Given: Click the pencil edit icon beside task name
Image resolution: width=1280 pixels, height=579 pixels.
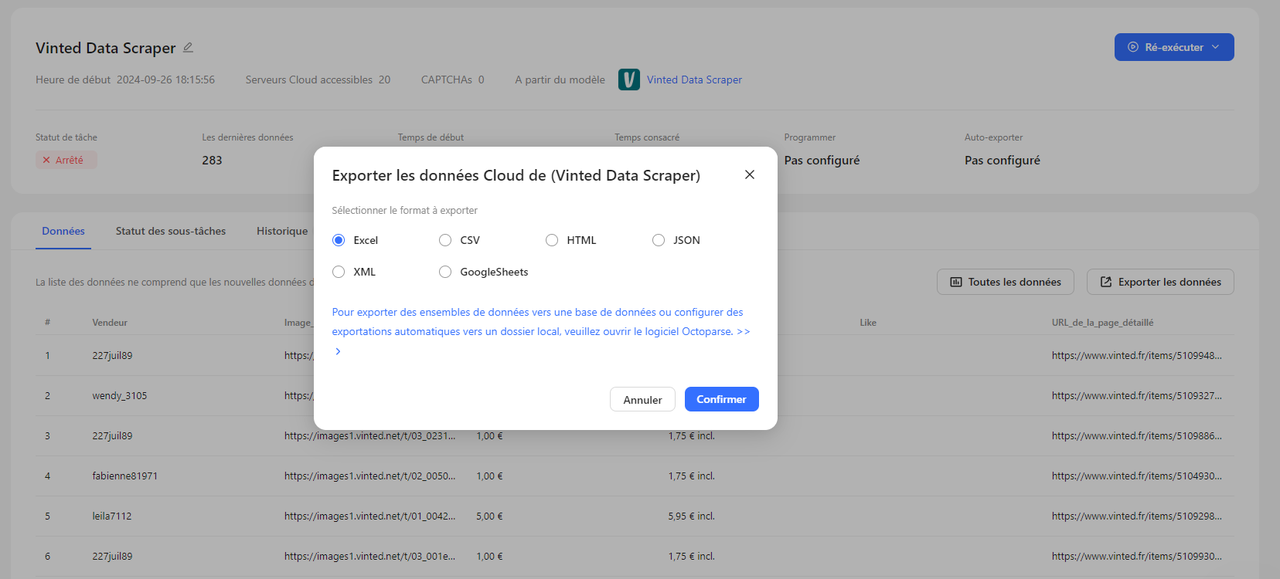Looking at the screenshot, I should click(x=188, y=47).
